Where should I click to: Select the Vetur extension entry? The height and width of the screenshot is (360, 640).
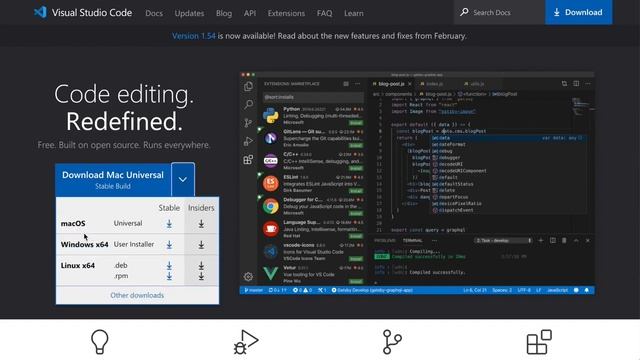point(313,274)
